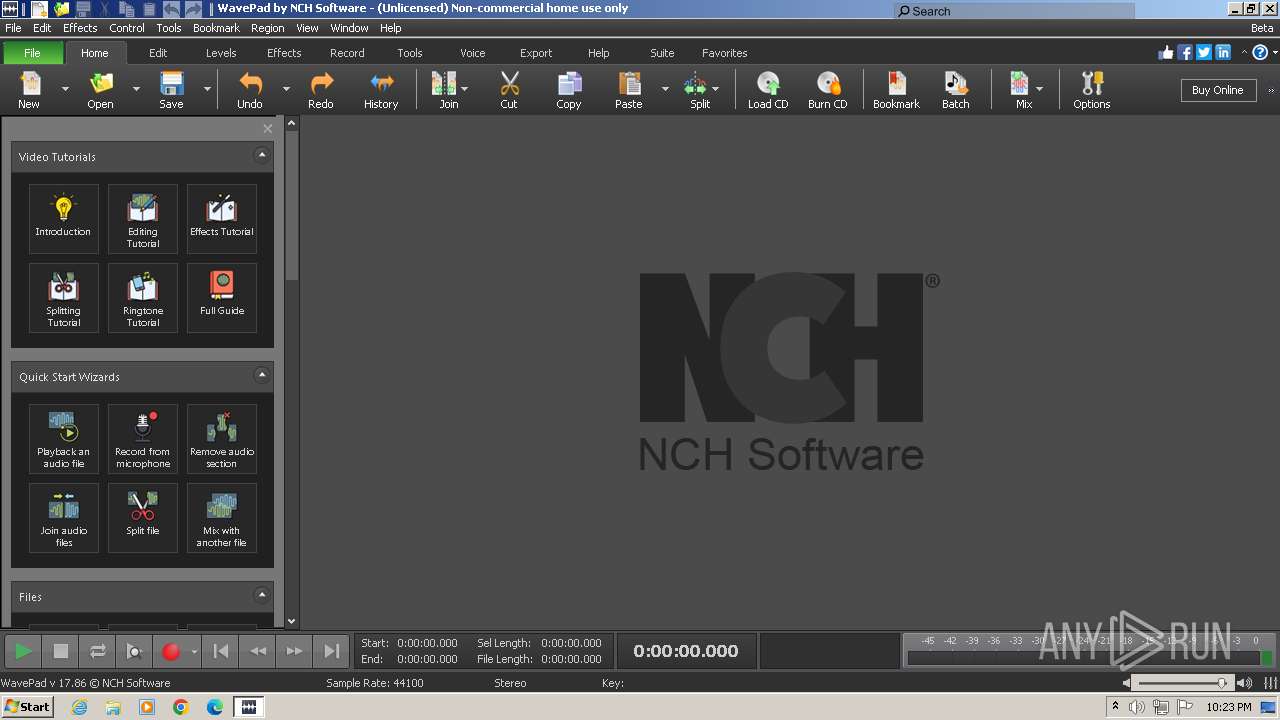Screen dimensions: 1280x720
Task: Open the dropdown arrow next to Split
Action: point(715,89)
